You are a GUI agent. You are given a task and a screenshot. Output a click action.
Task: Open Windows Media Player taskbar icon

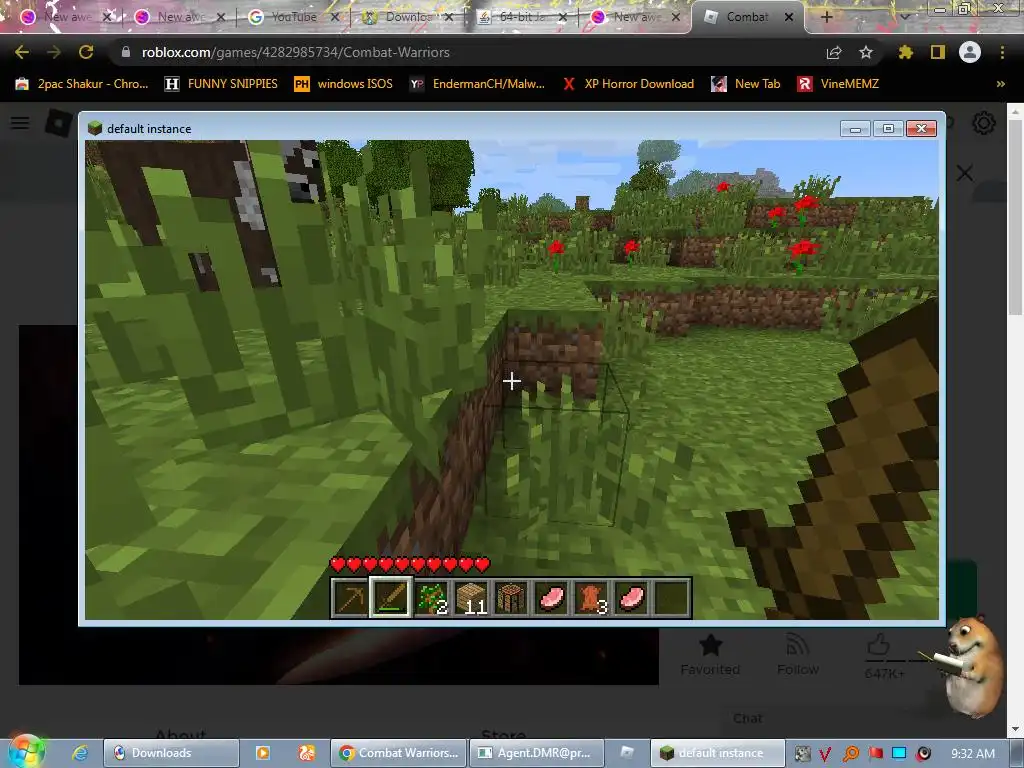(263, 753)
